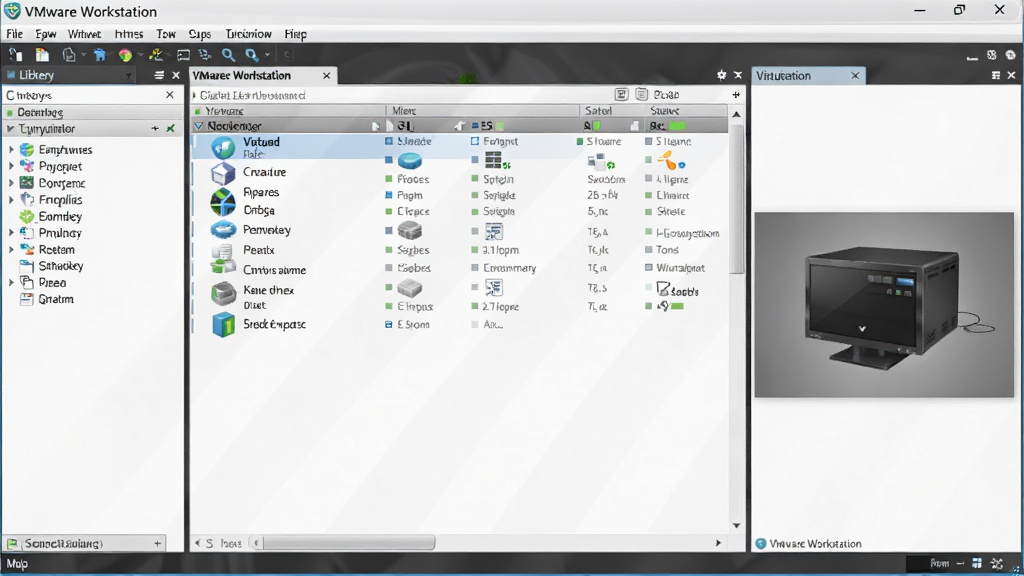Click the page icon with dropdown in toolbar

pos(69,55)
